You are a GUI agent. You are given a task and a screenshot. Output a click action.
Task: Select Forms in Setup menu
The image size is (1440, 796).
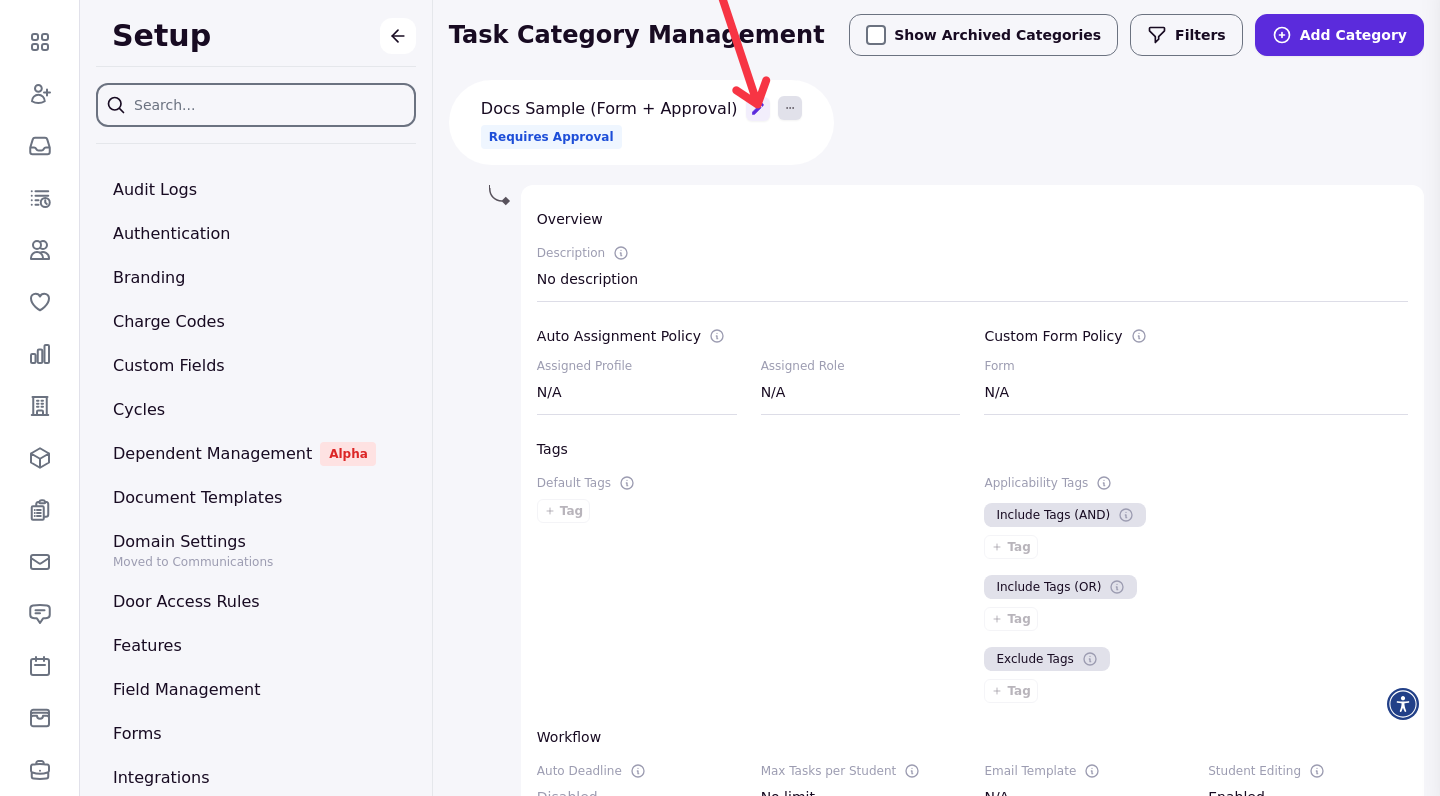coord(137,733)
